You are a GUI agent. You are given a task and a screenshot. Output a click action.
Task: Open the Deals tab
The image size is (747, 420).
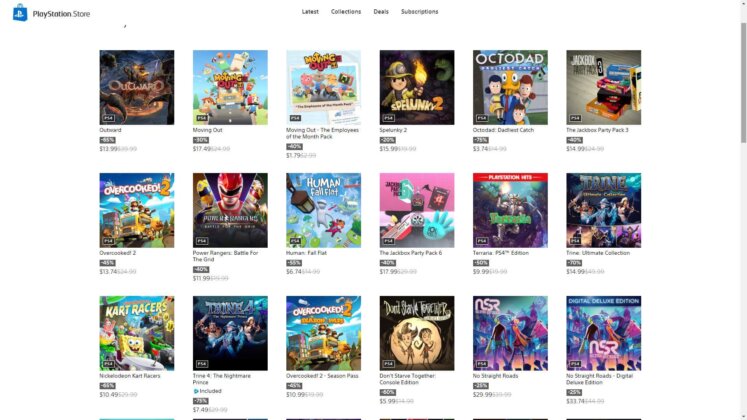coord(381,11)
